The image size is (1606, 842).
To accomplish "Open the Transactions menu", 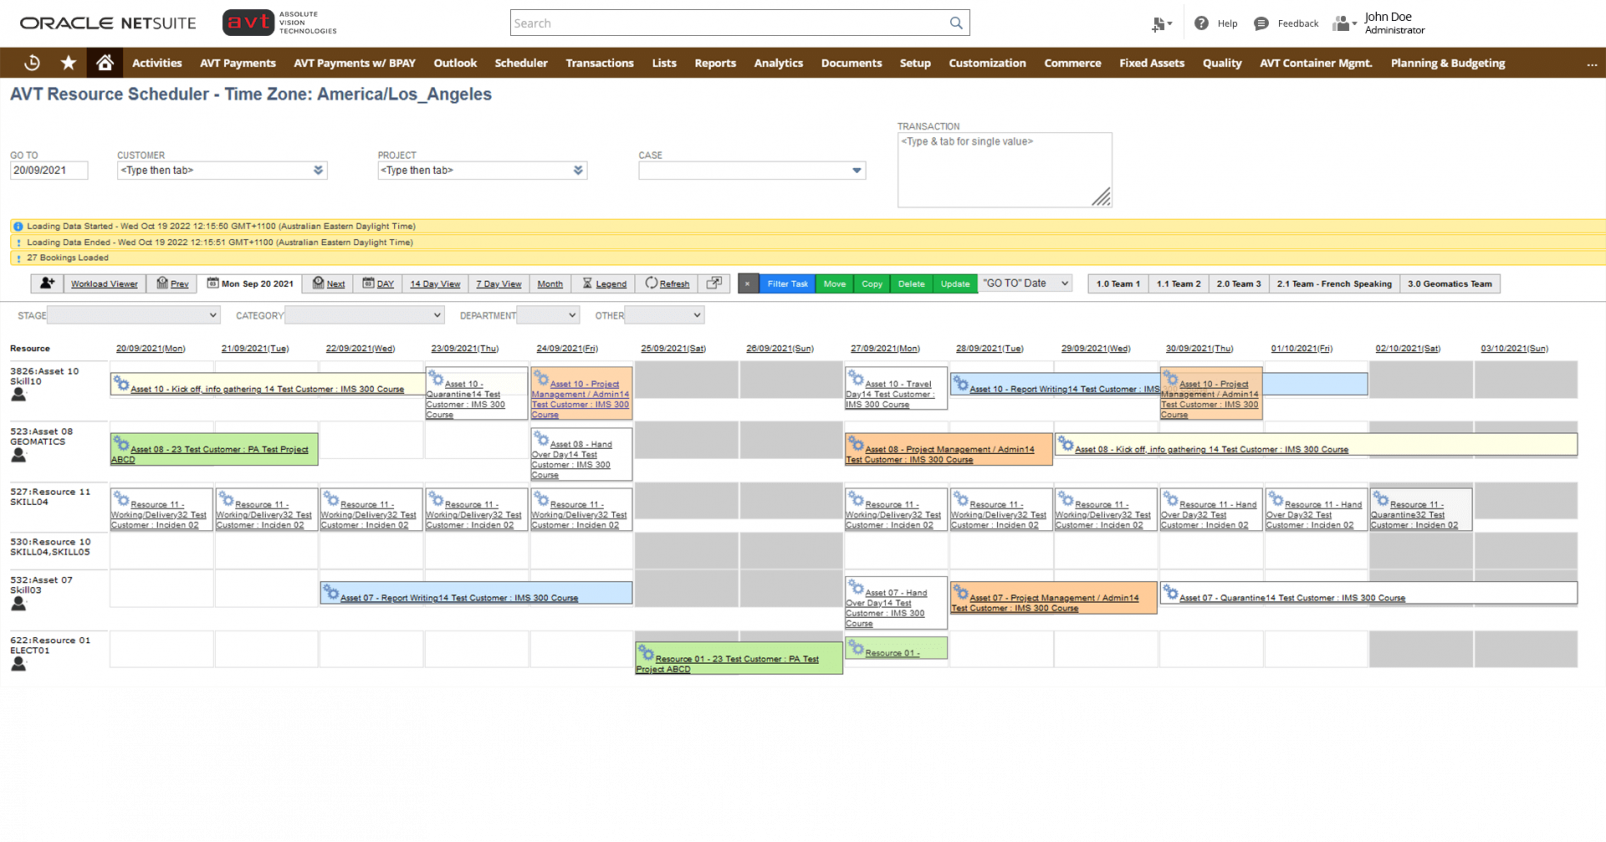I will coord(599,63).
